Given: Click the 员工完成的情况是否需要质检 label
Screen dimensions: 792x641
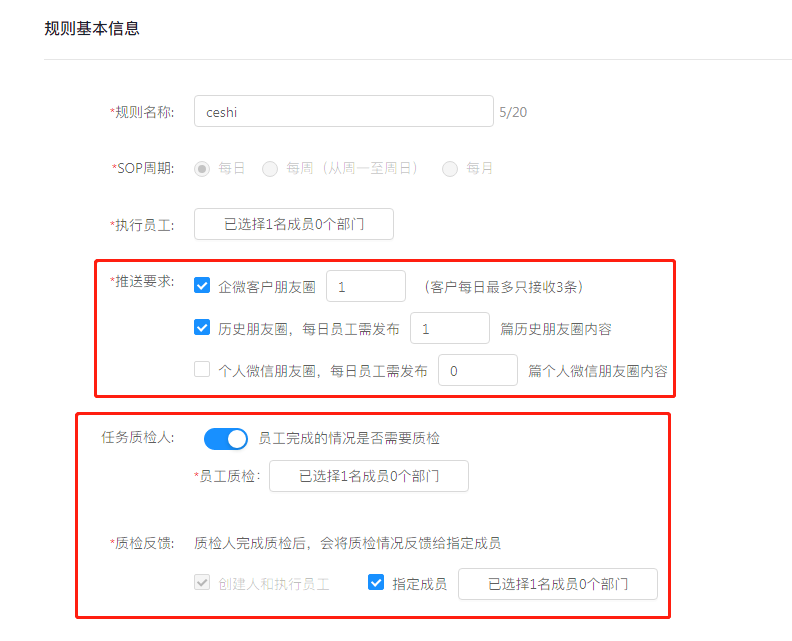Looking at the screenshot, I should click(349, 438).
